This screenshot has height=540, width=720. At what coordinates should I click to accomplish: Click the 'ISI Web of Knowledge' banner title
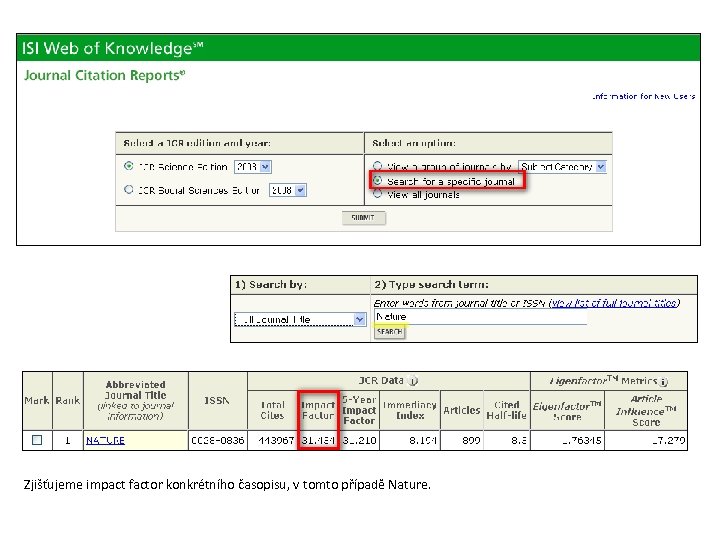point(112,48)
